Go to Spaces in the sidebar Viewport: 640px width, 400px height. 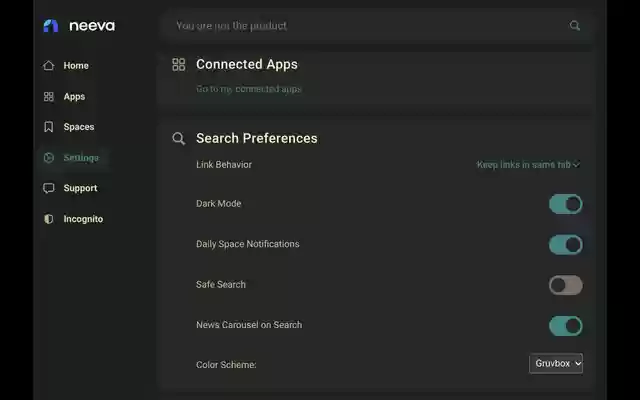[79, 127]
